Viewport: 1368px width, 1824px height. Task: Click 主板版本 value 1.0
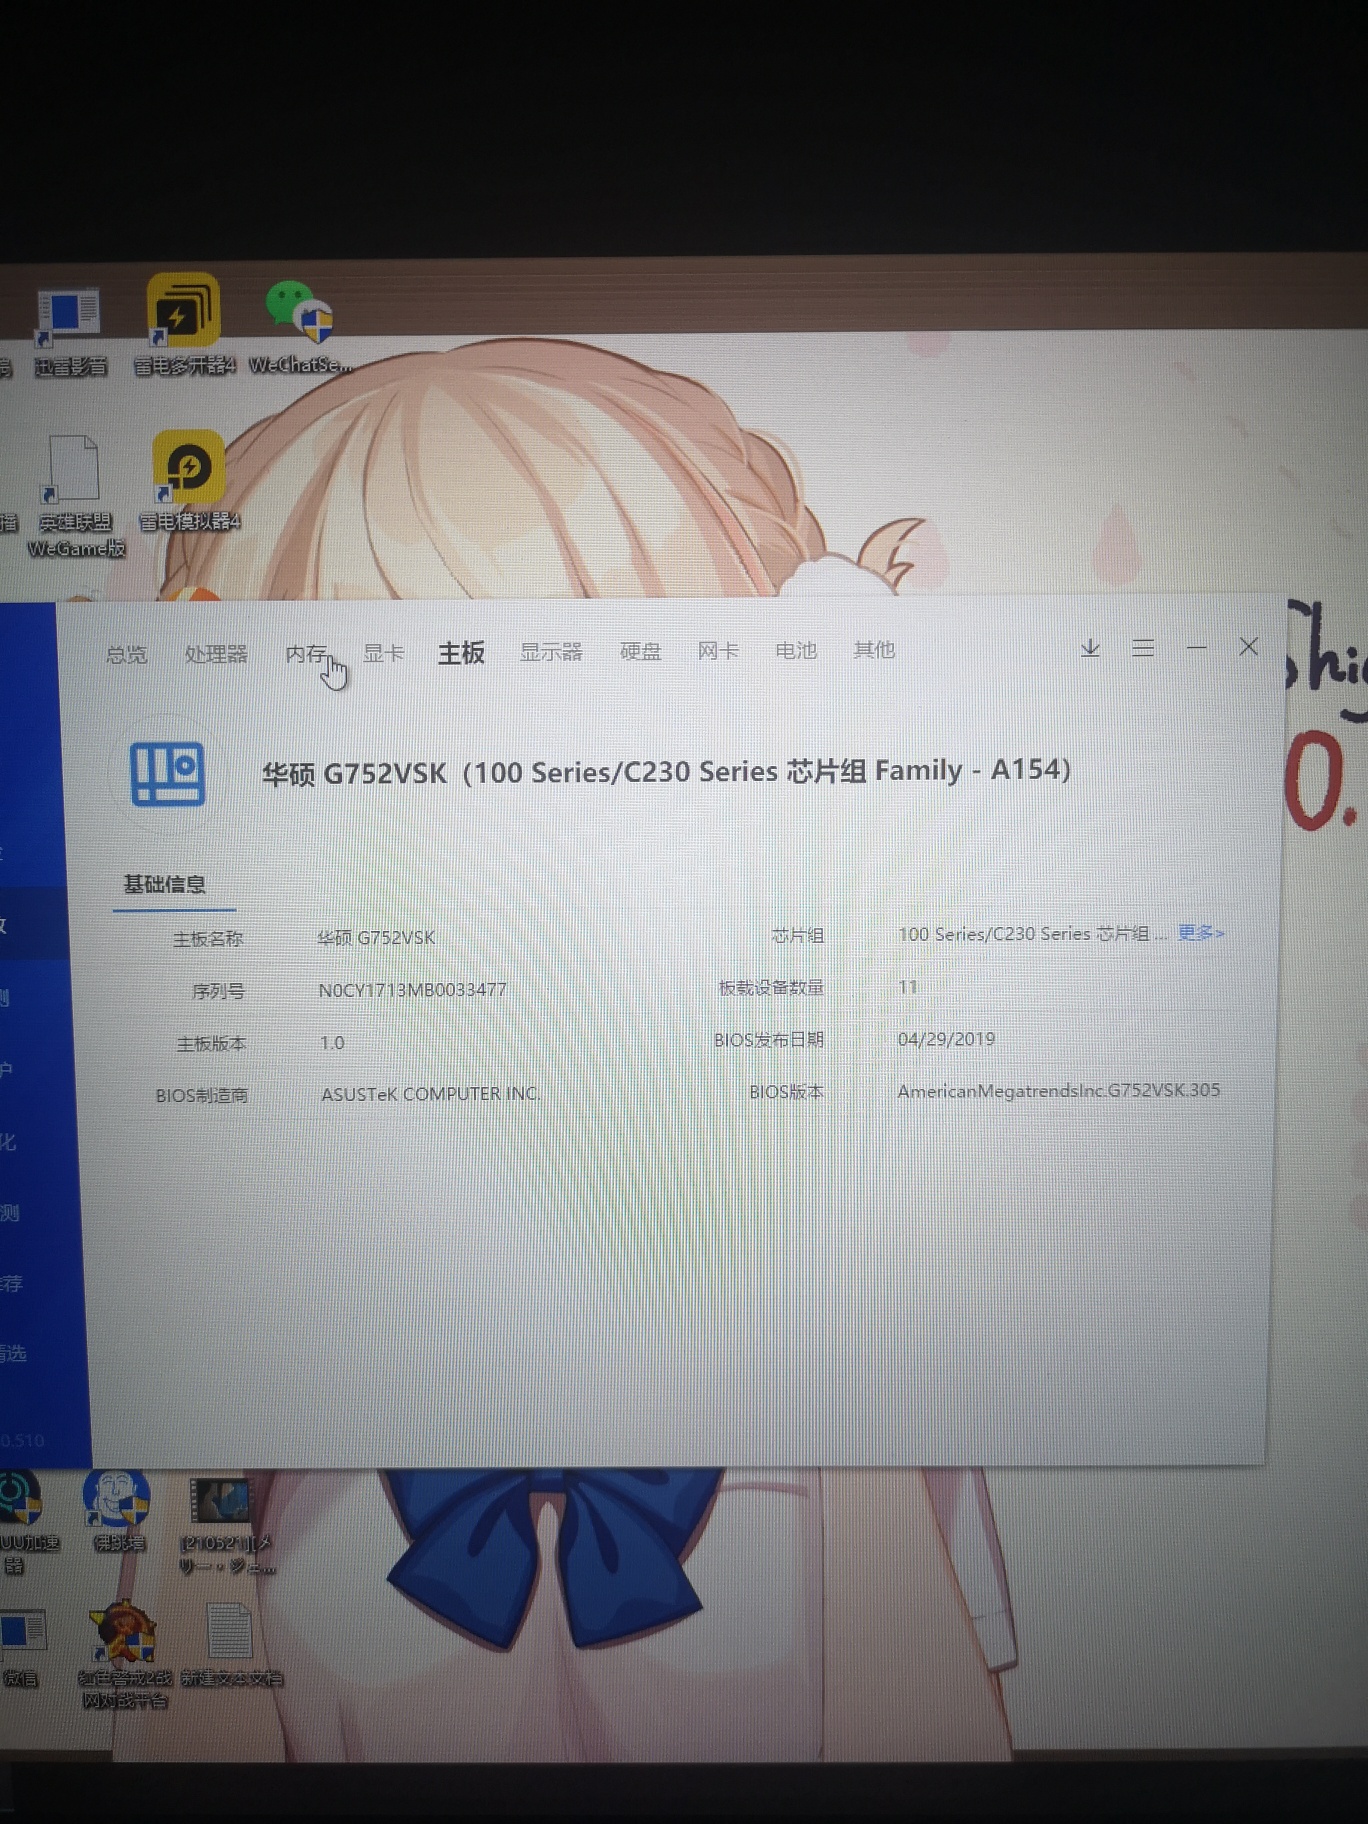(x=332, y=1042)
